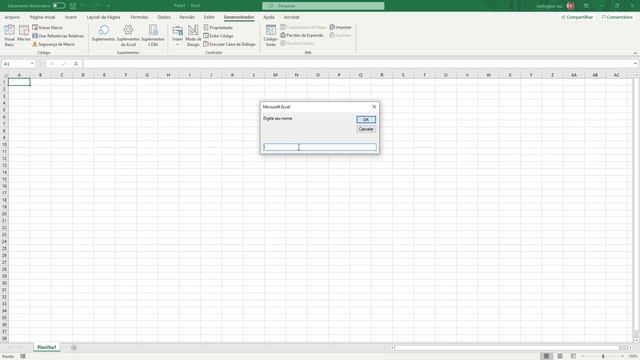Screen dimensions: 640x360
Task: Click the Save icon in title bar
Action: (73, 6)
